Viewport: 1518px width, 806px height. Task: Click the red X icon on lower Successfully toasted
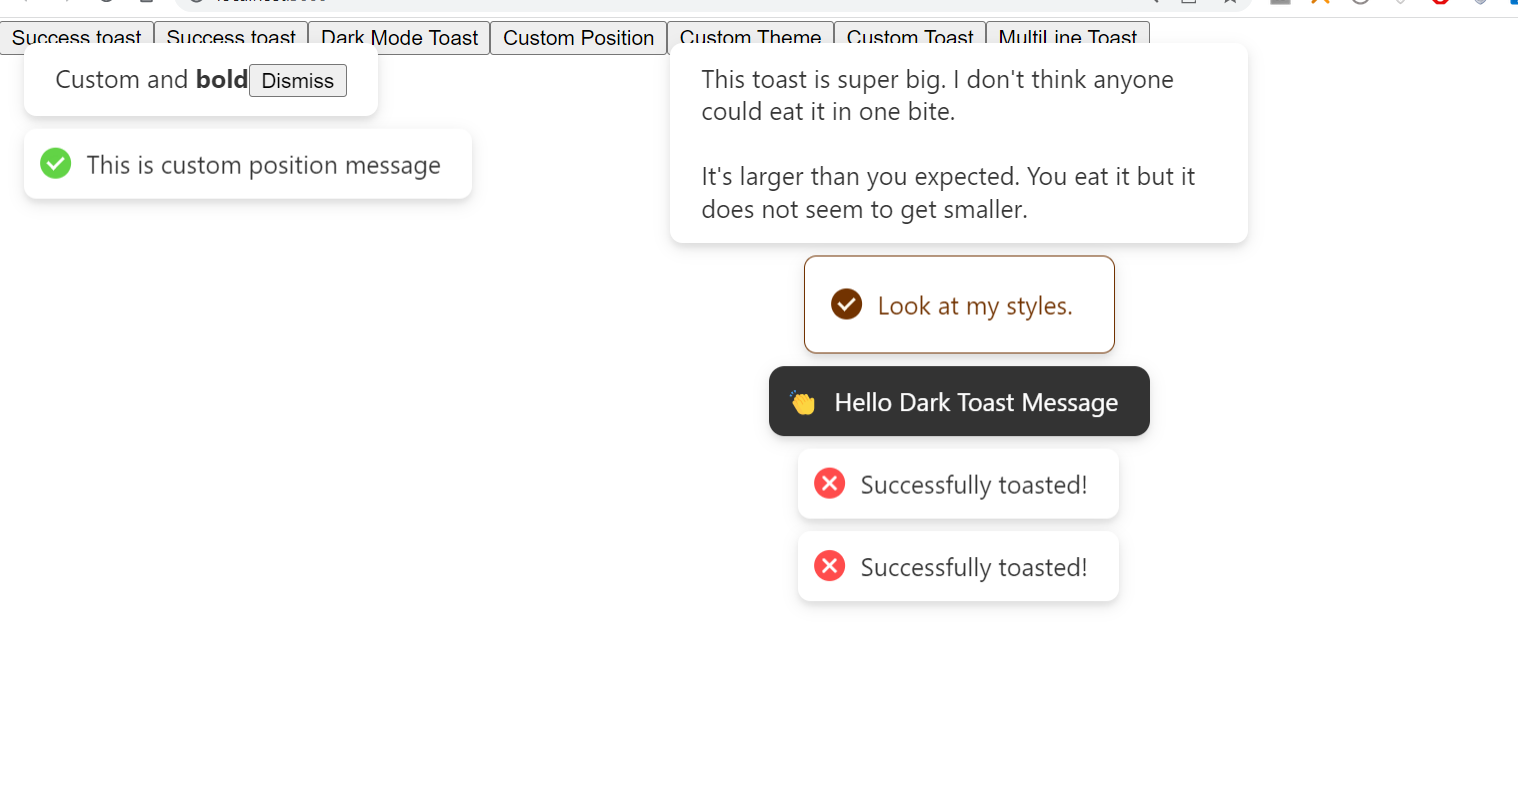(x=829, y=566)
